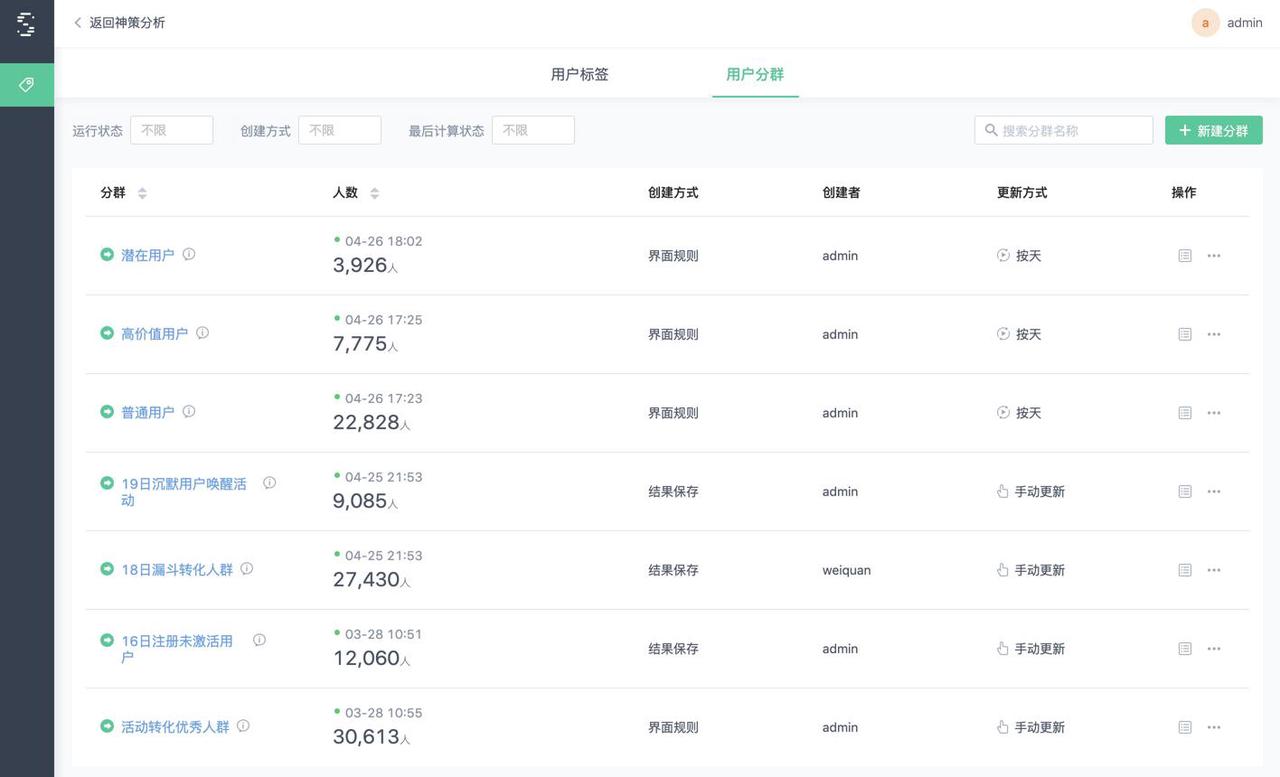Click the green status icon of 19日沉默用户唤醒活动
Viewport: 1280px width, 777px height.
(107, 483)
